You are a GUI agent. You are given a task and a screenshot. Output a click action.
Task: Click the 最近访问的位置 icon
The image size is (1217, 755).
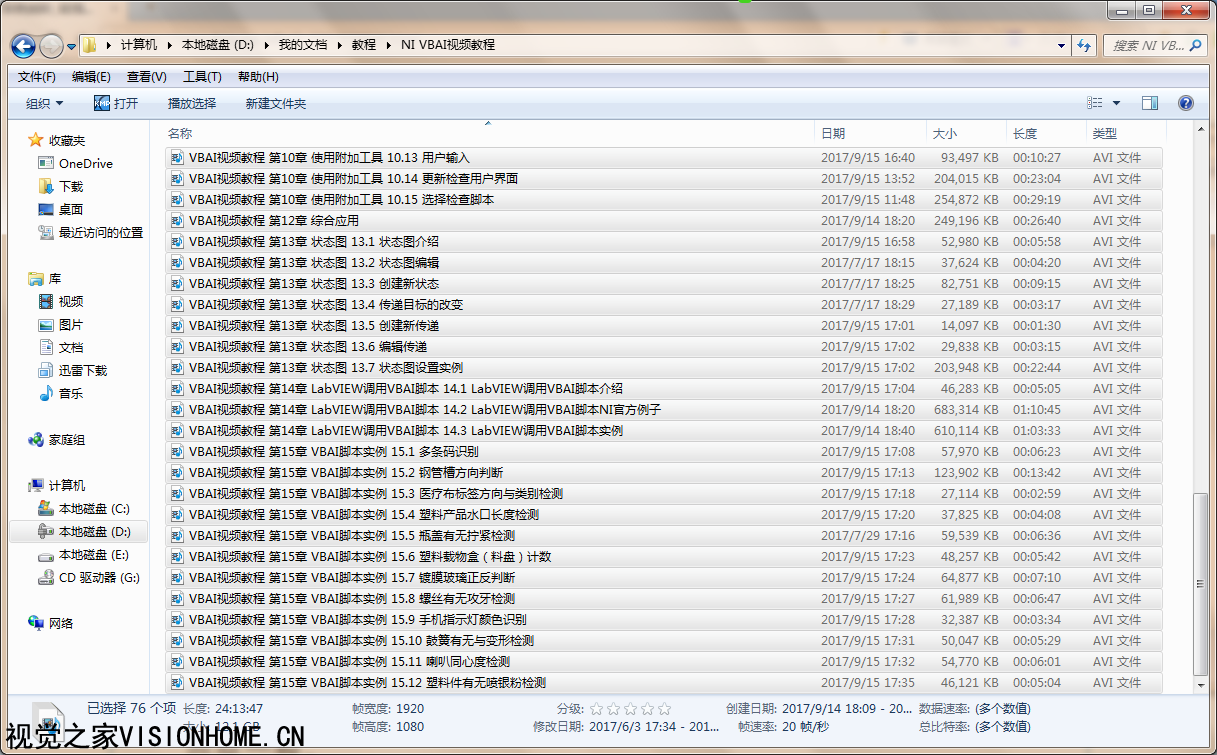(46, 232)
